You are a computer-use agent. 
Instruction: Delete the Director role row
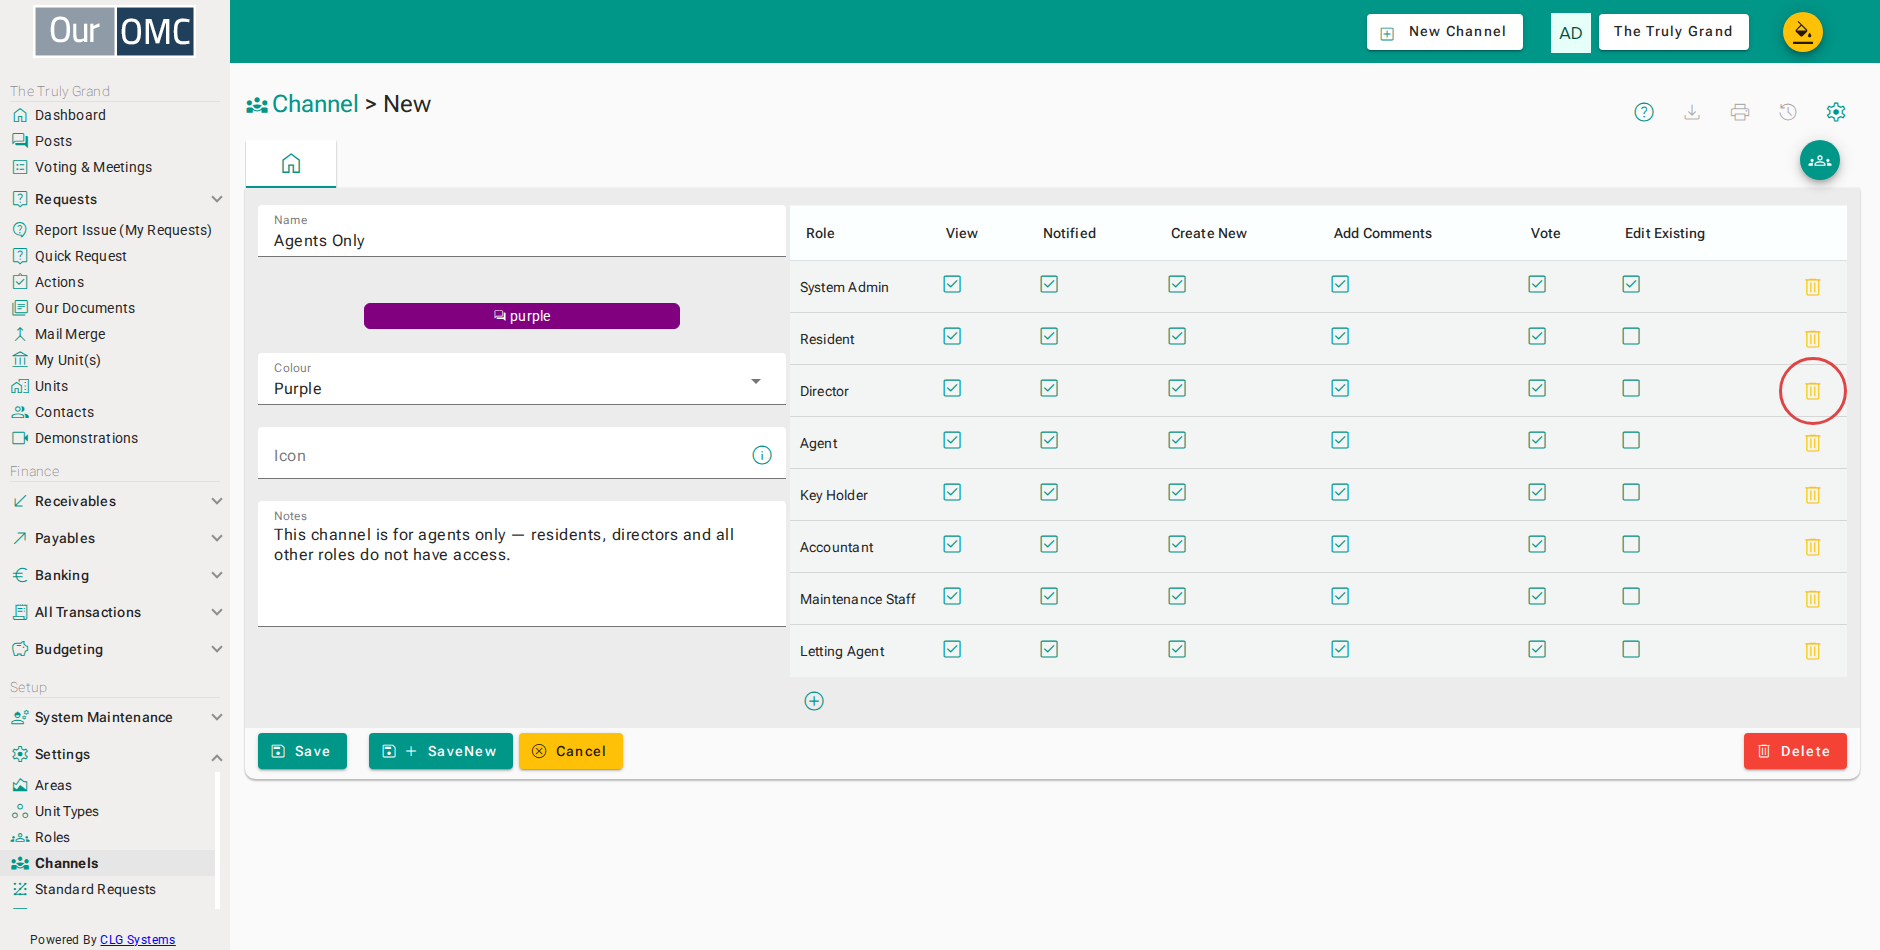coord(1812,391)
